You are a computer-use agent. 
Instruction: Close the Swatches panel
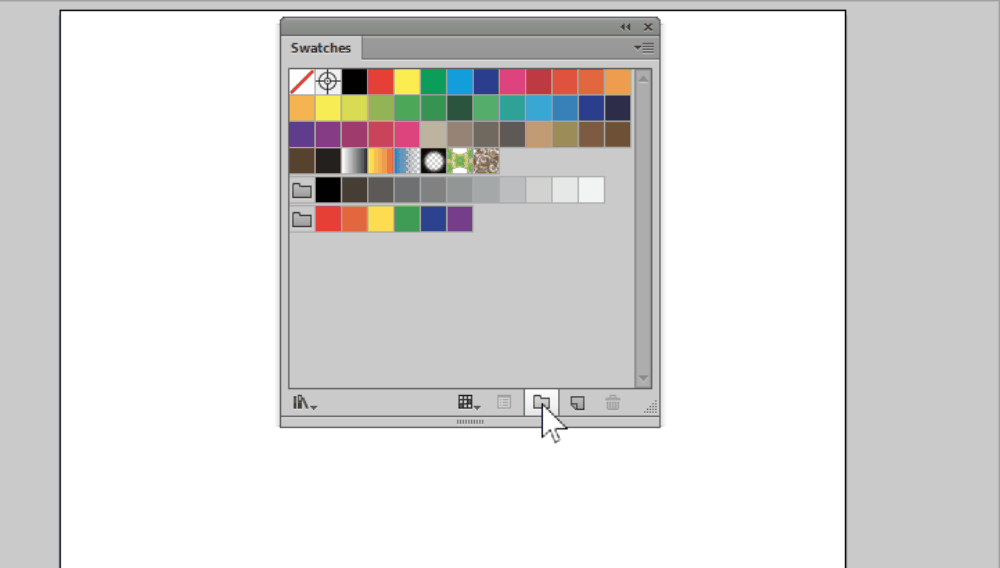pos(648,27)
